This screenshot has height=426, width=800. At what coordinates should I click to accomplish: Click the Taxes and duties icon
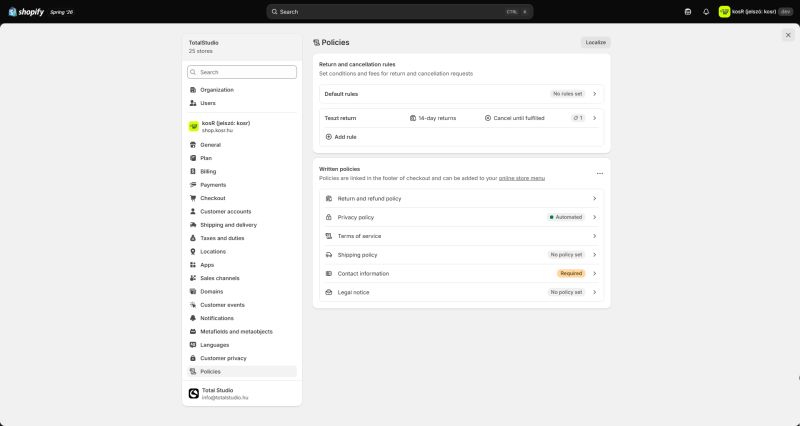(193, 238)
